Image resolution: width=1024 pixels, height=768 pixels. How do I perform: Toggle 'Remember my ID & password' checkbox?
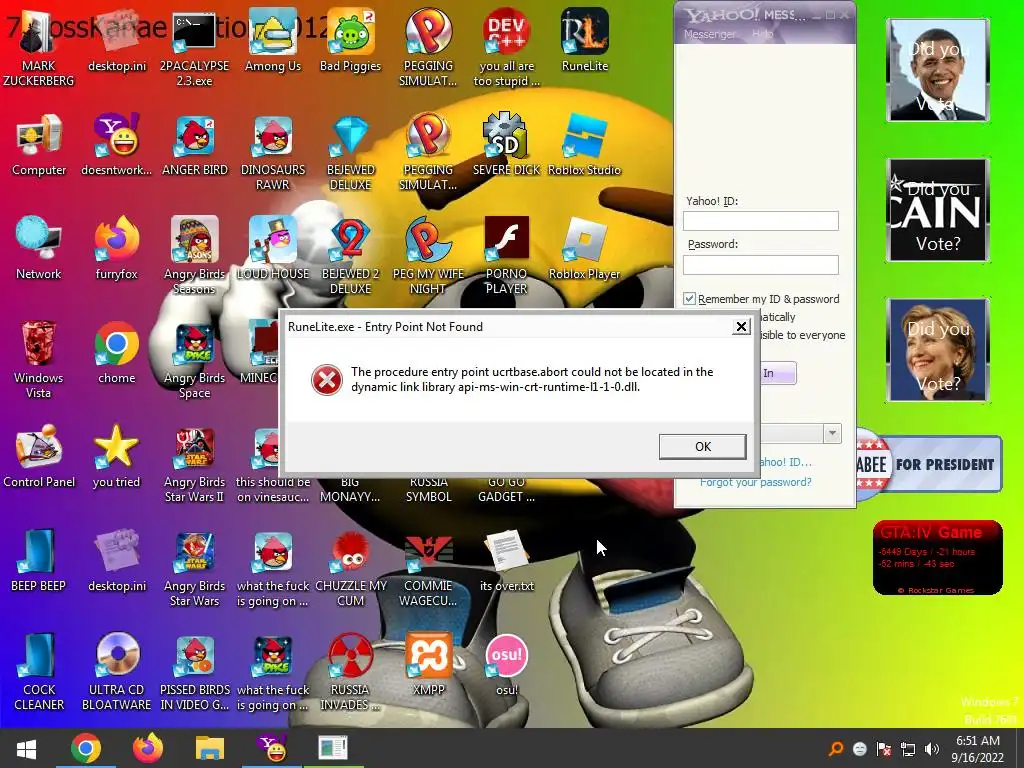689,298
